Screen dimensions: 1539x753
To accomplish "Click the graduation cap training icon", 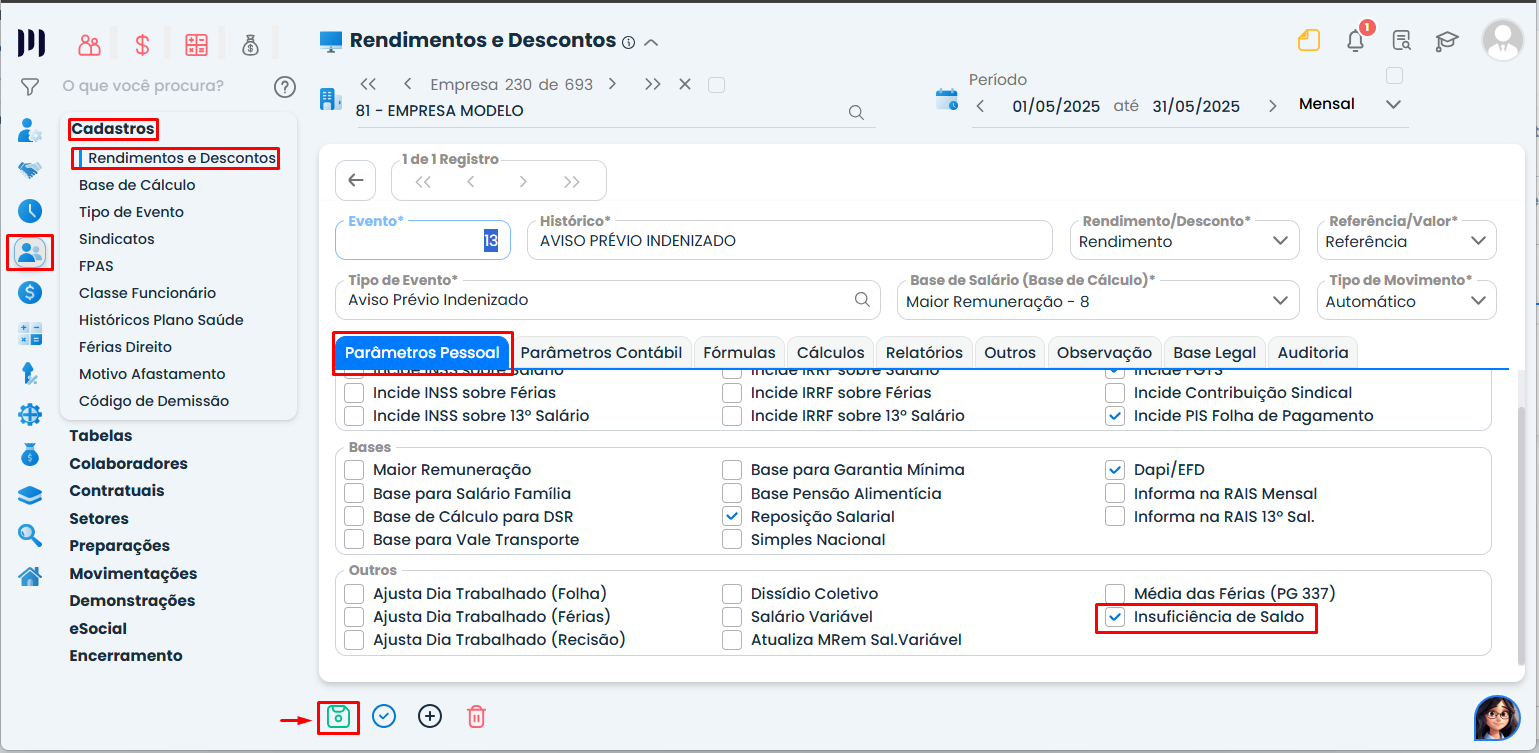I will click(1446, 41).
